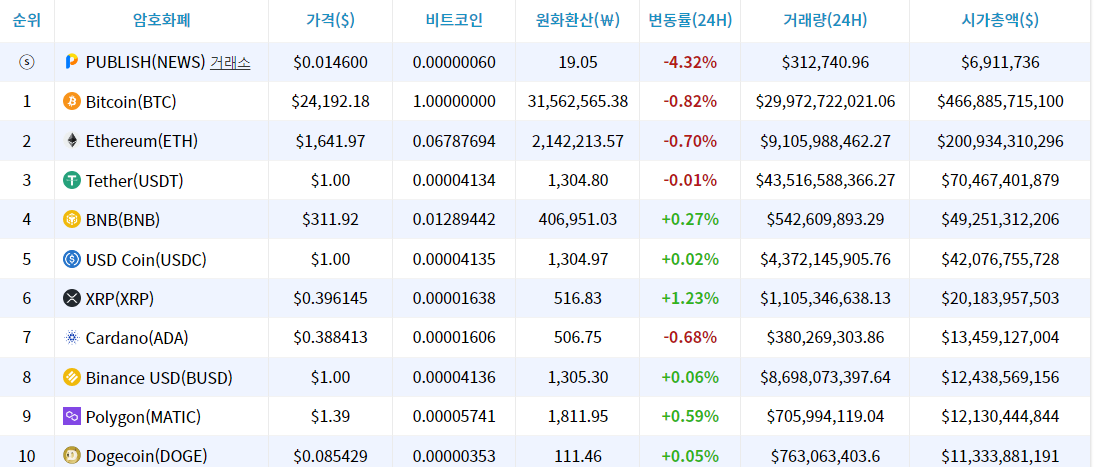Sort by the 순위 column header
Image resolution: width=1095 pixels, height=467 pixels.
point(27,20)
